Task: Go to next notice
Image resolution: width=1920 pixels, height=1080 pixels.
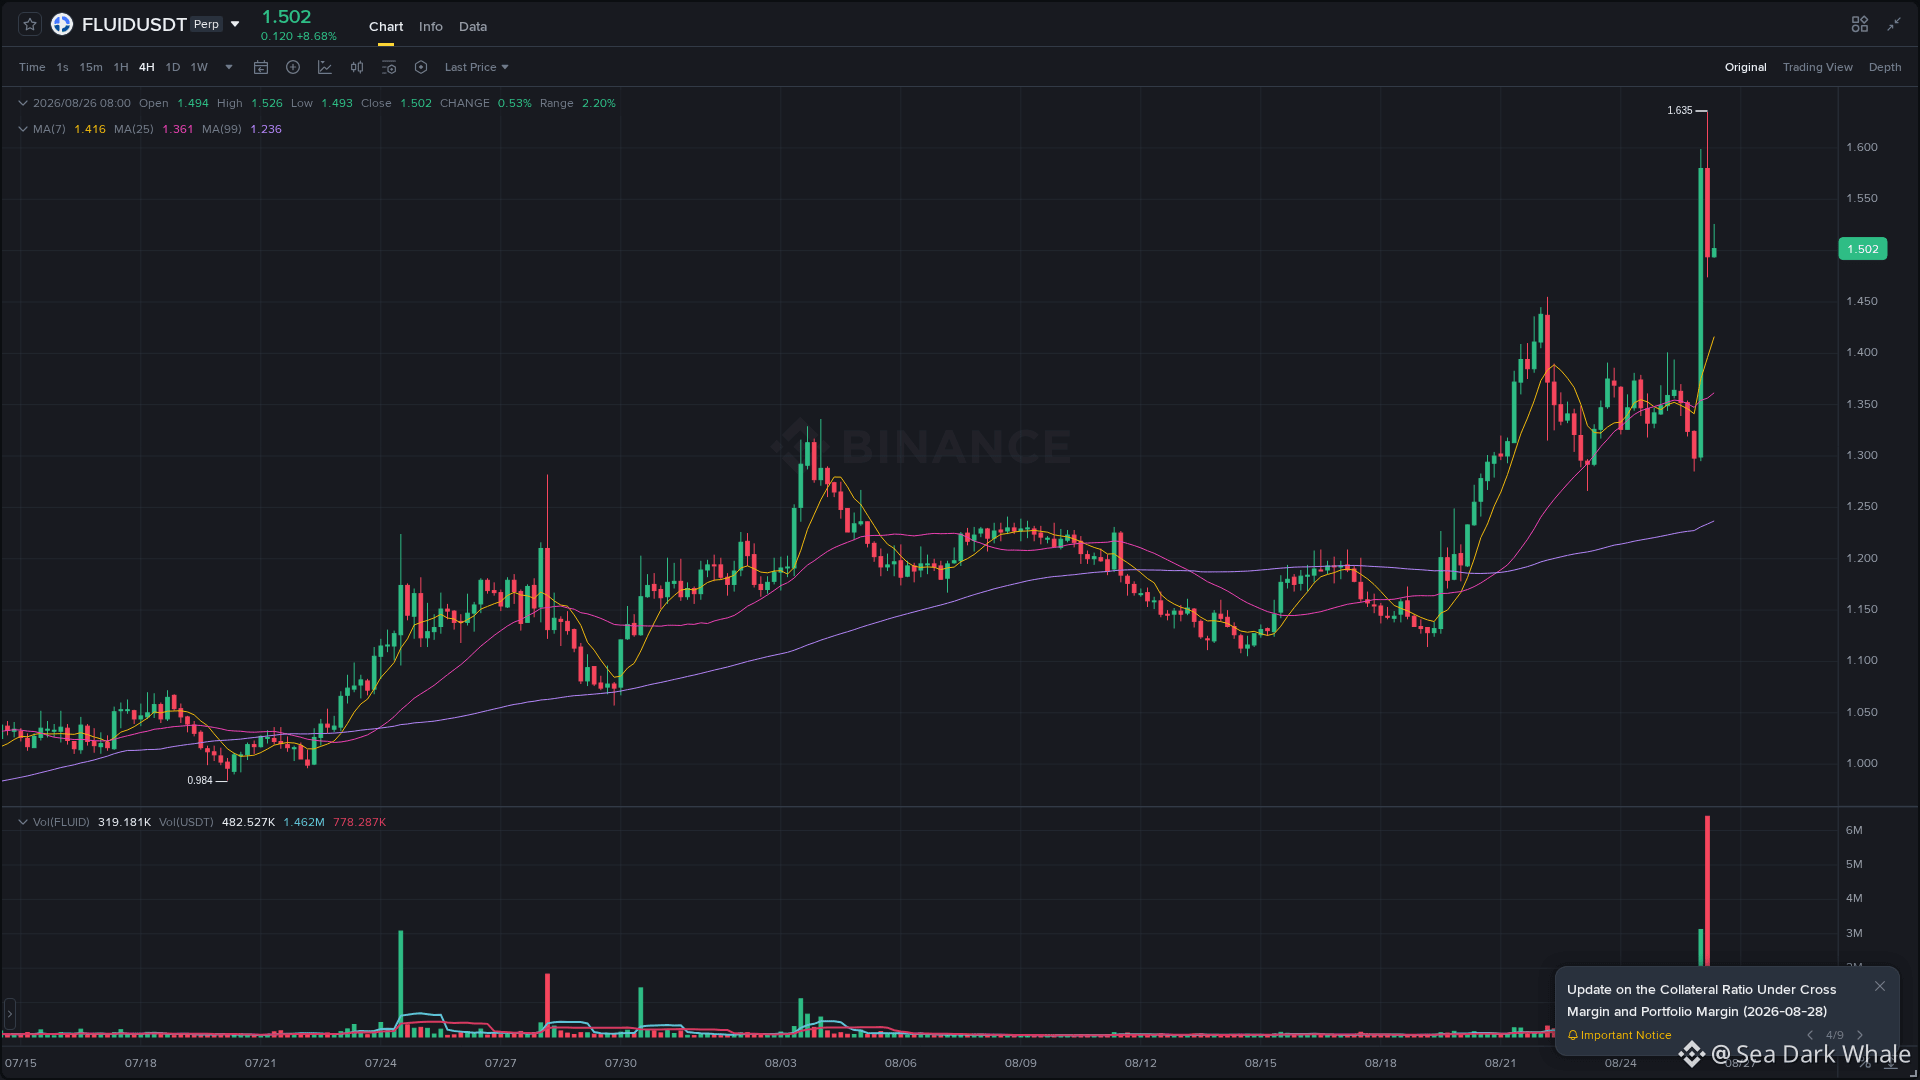Action: click(x=1860, y=1035)
